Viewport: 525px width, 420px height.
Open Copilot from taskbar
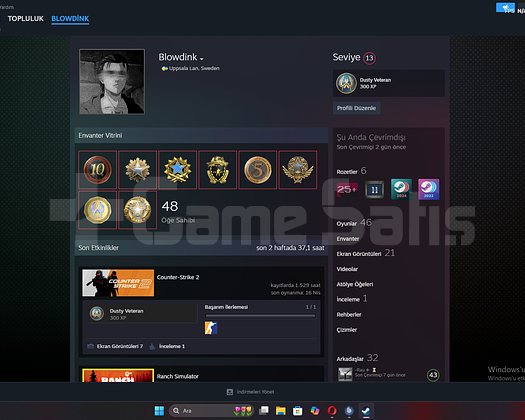pyautogui.click(x=315, y=411)
